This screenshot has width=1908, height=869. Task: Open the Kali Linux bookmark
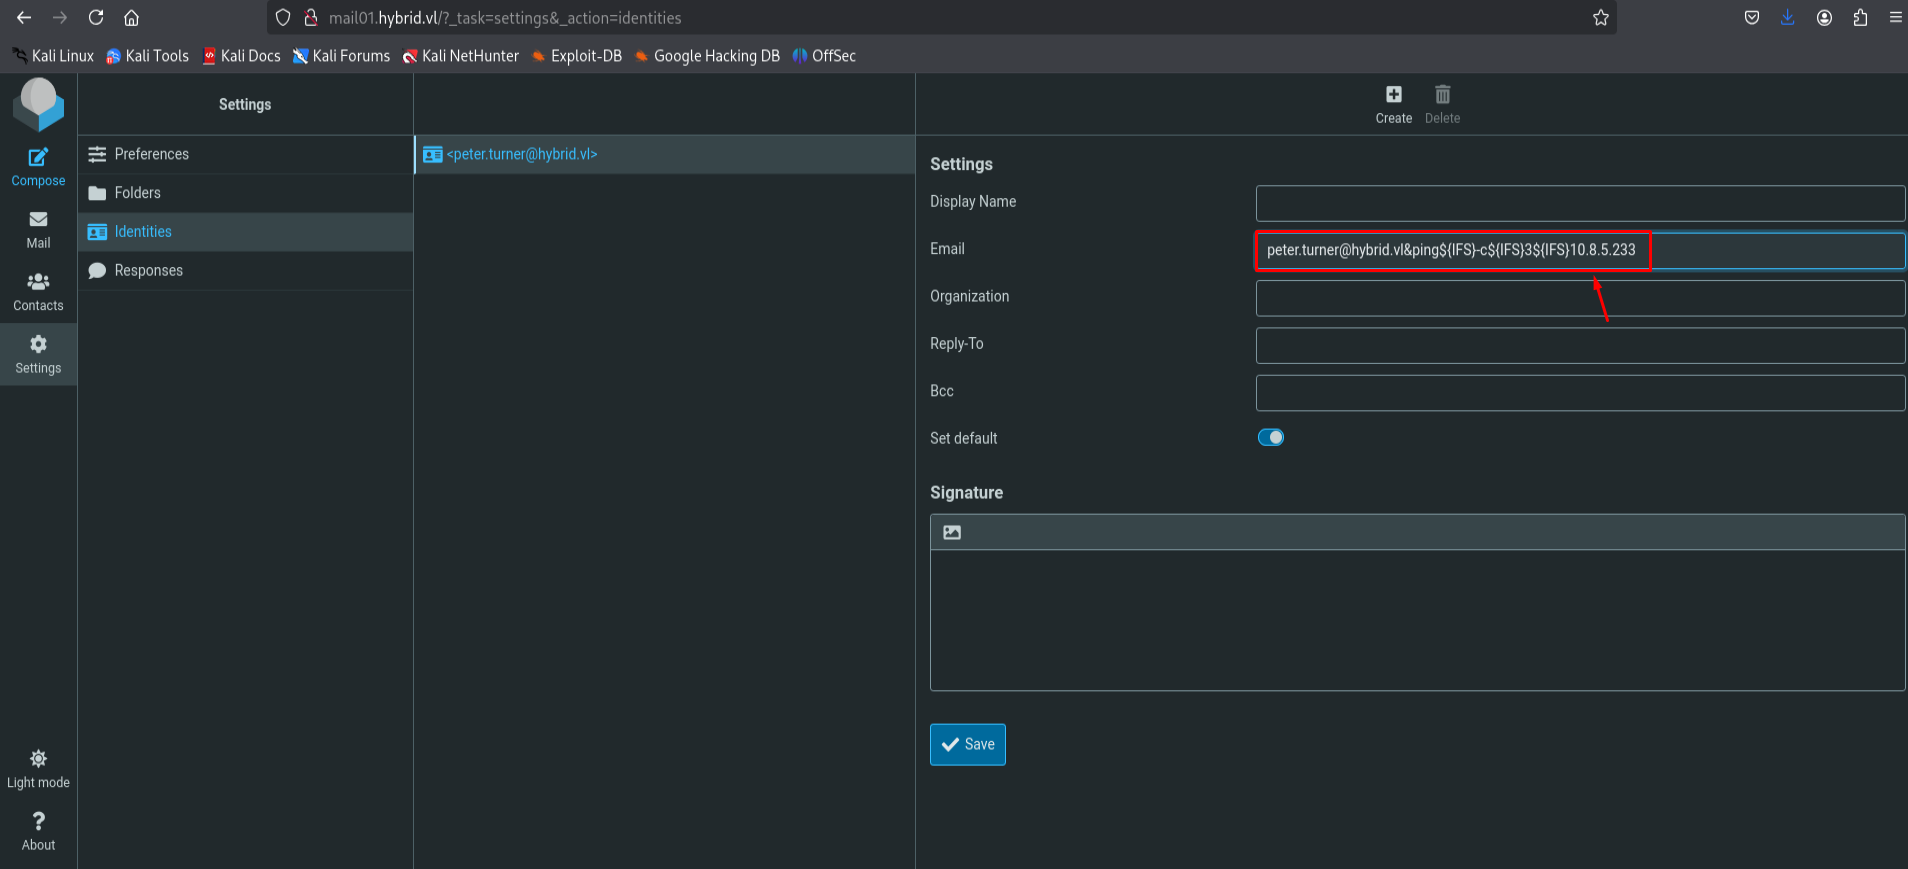click(x=53, y=56)
